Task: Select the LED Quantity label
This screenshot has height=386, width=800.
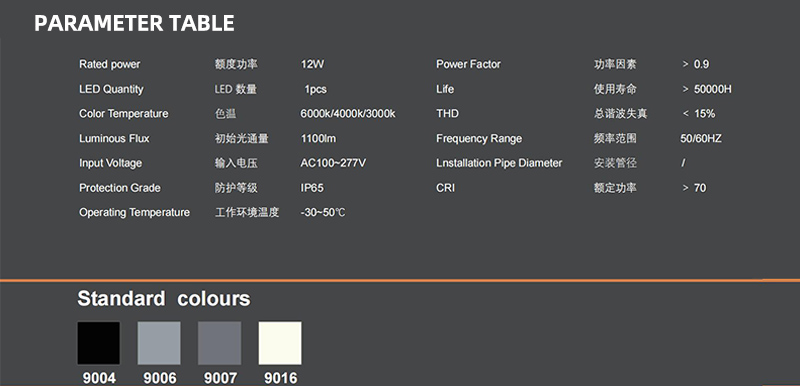Action: click(111, 89)
